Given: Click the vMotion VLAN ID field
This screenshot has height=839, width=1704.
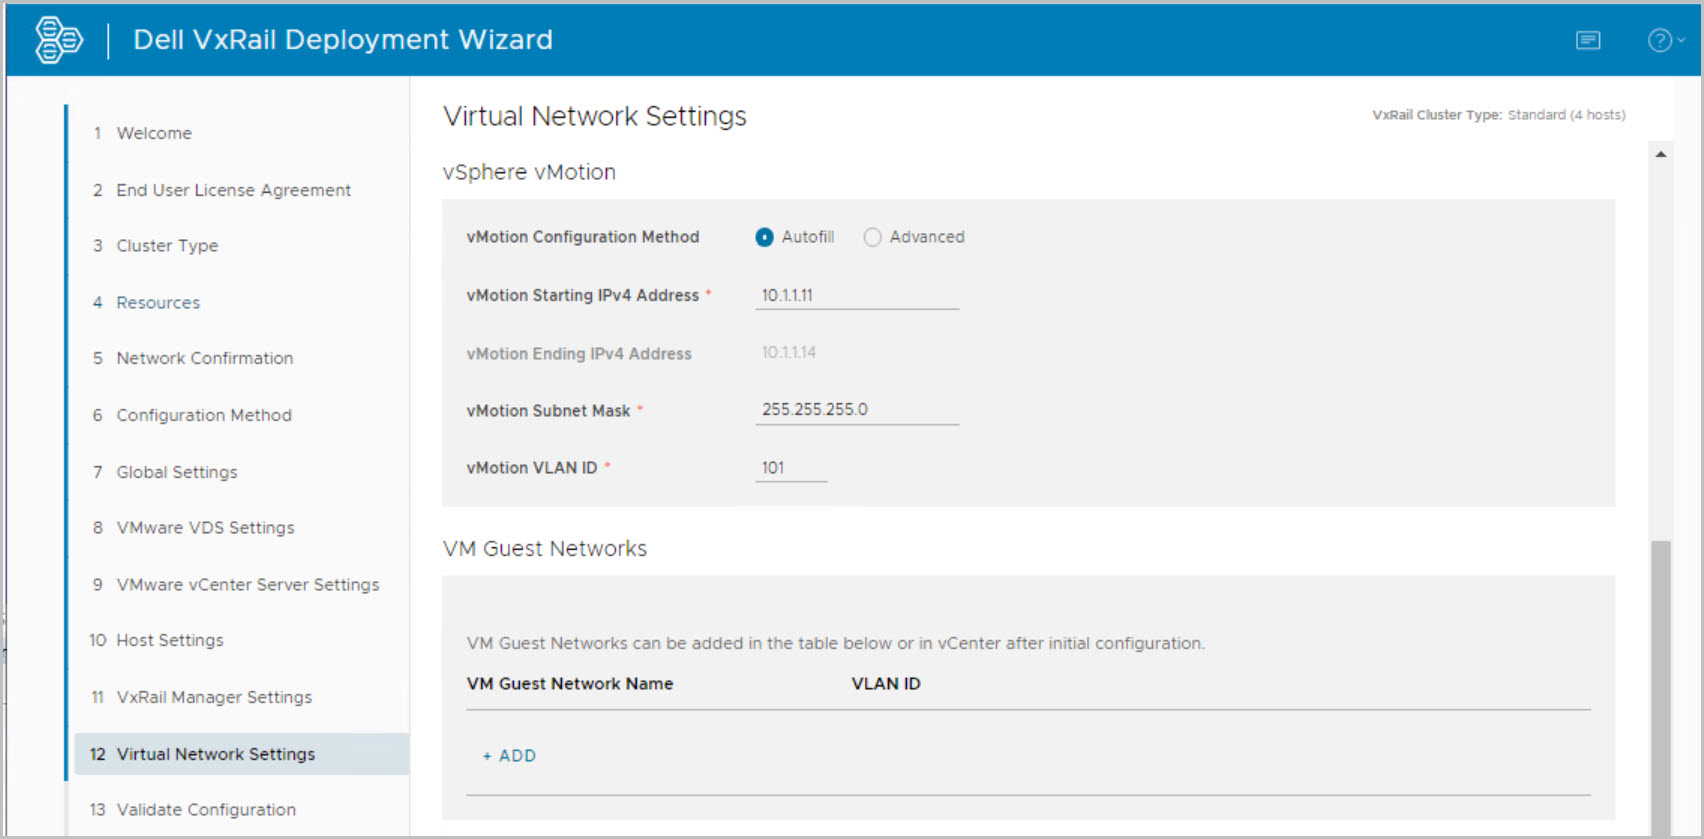Looking at the screenshot, I should [790, 468].
